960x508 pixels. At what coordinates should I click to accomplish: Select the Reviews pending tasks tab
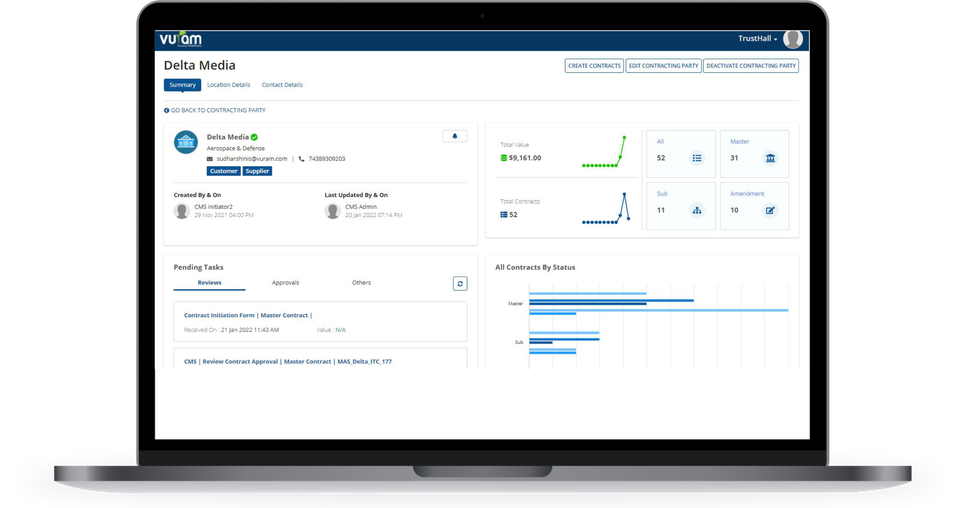point(209,283)
